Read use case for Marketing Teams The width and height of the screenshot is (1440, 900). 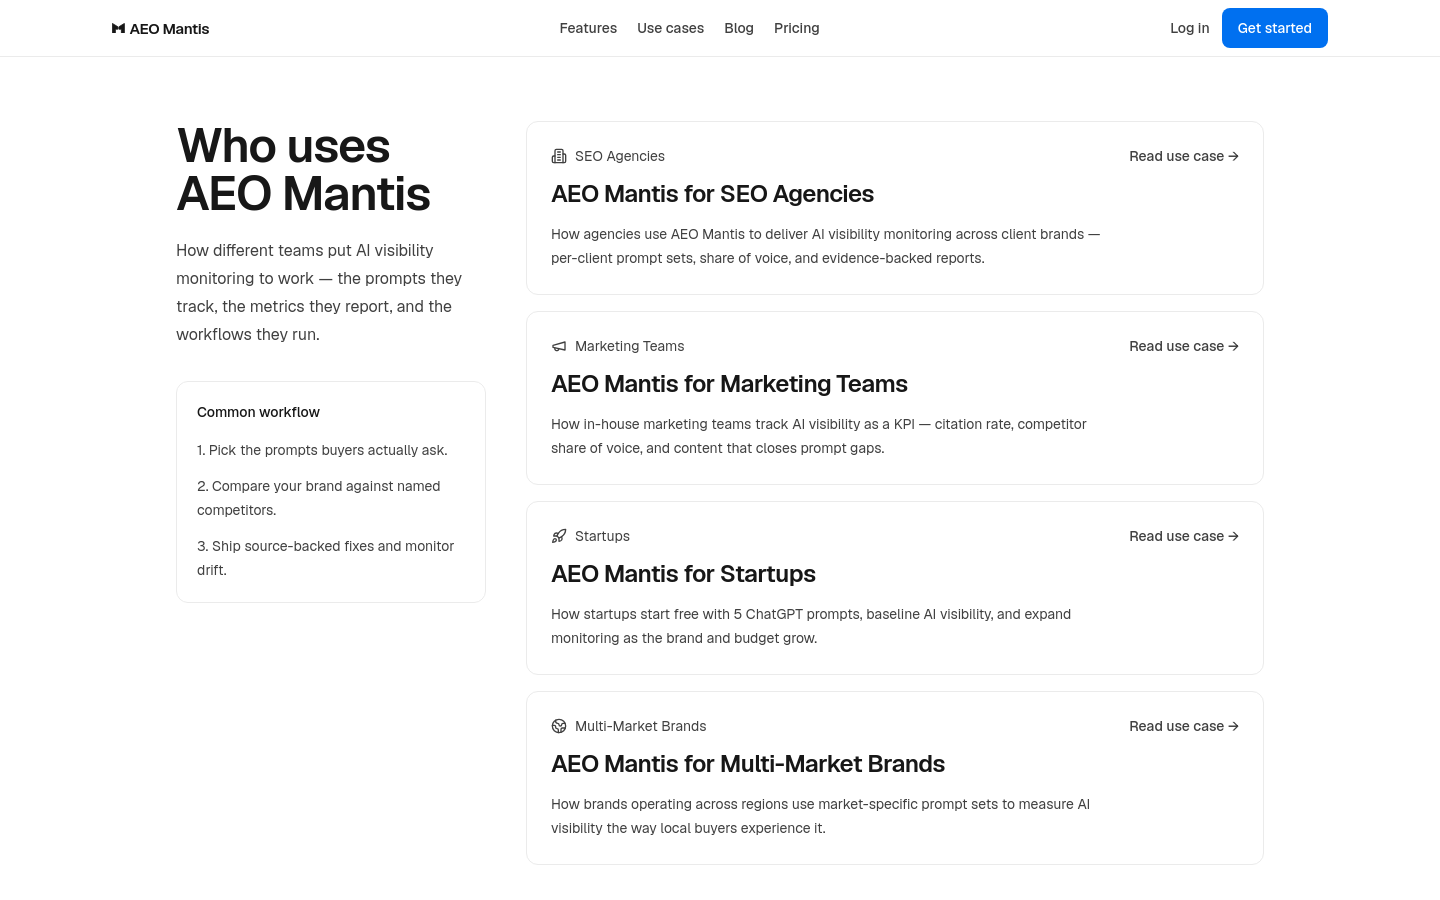click(1184, 346)
